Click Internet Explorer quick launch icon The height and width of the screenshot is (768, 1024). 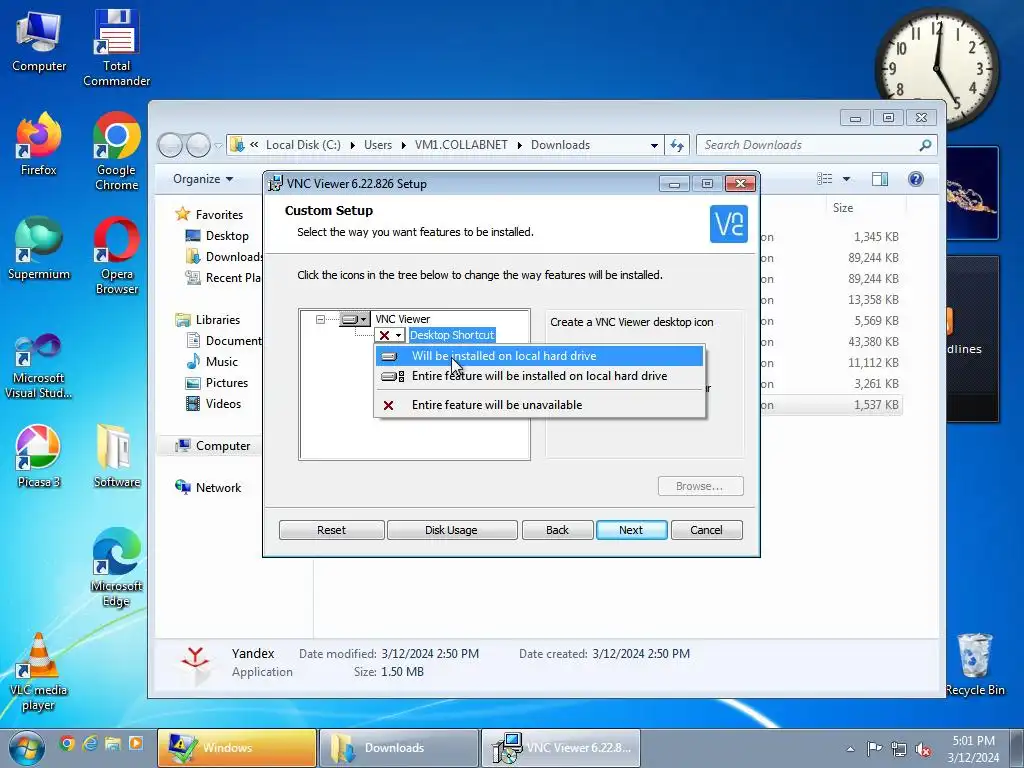[x=90, y=743]
